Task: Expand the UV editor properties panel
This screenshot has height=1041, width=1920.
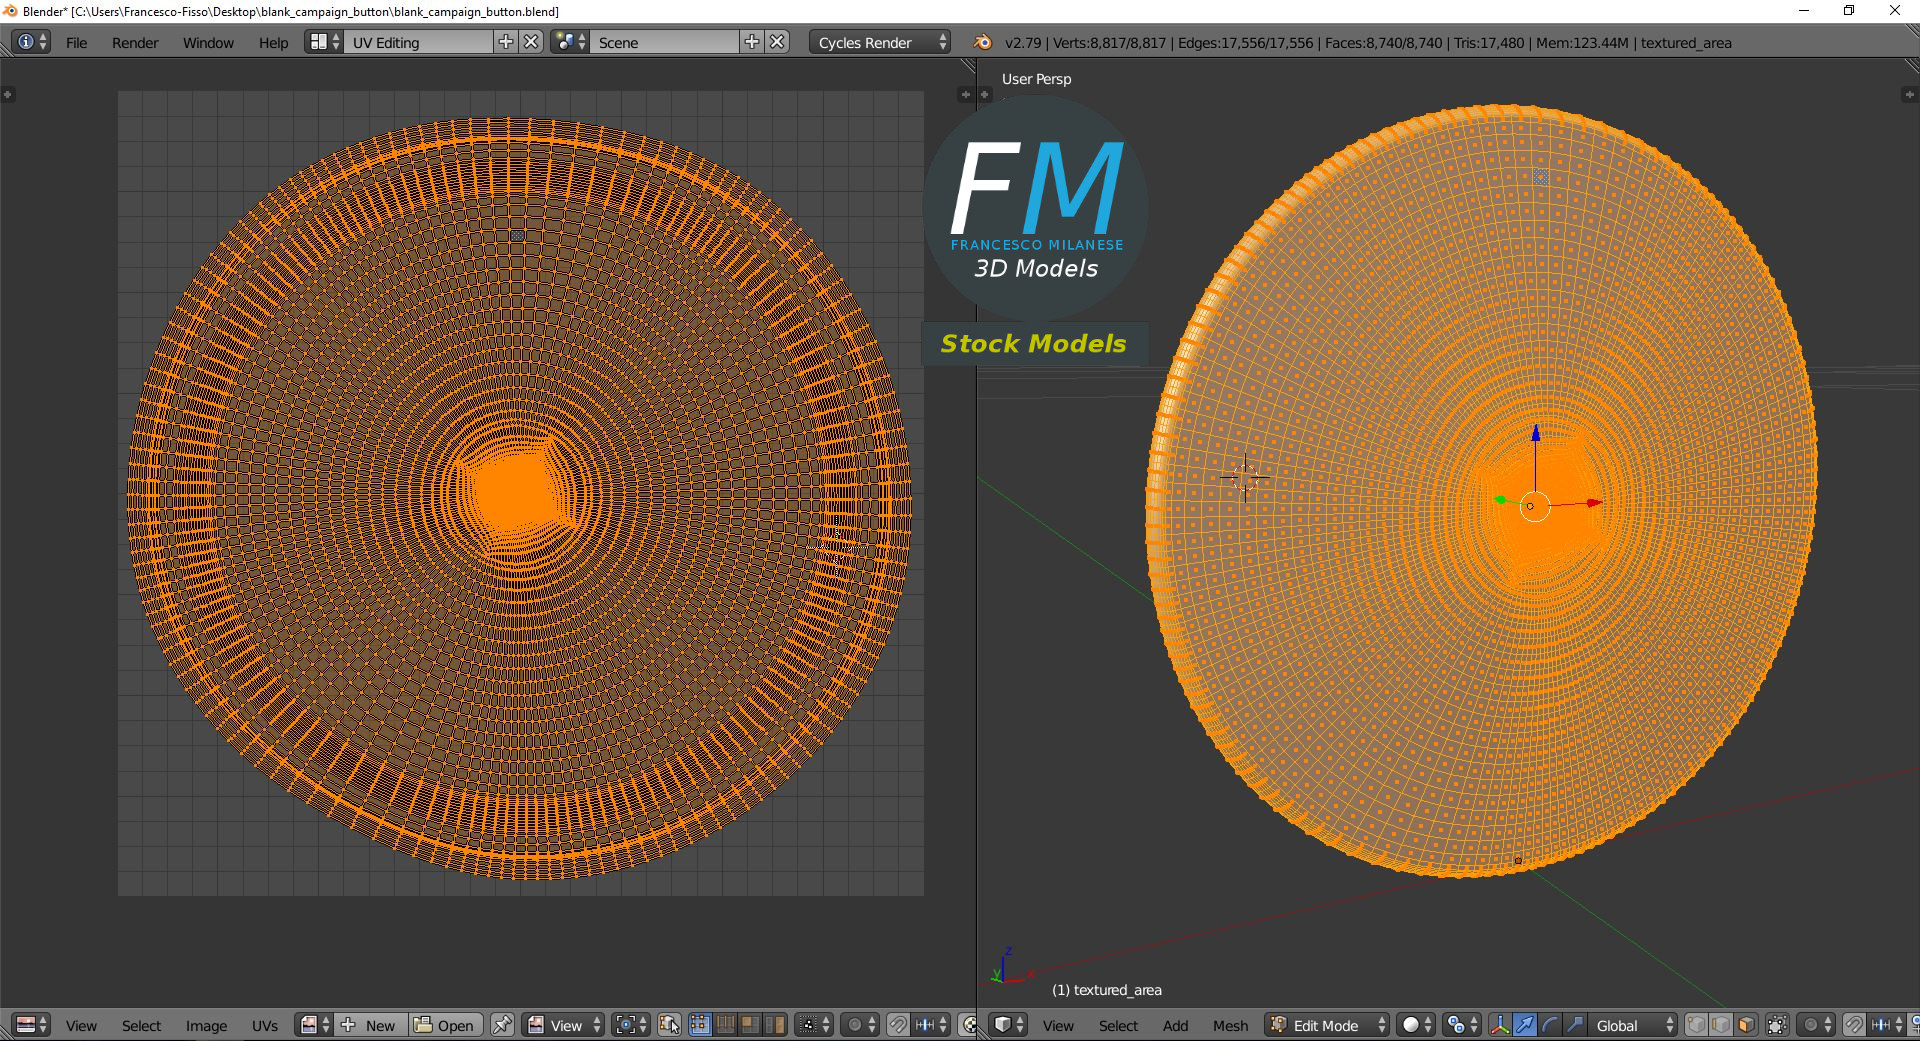Action: [965, 94]
